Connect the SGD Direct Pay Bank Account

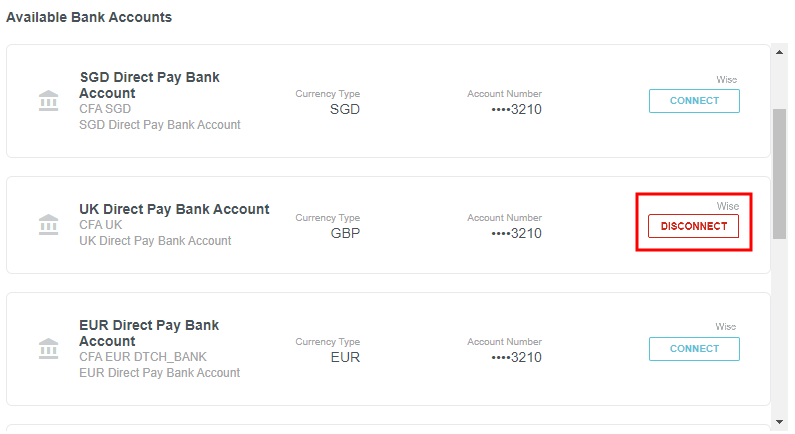point(694,101)
